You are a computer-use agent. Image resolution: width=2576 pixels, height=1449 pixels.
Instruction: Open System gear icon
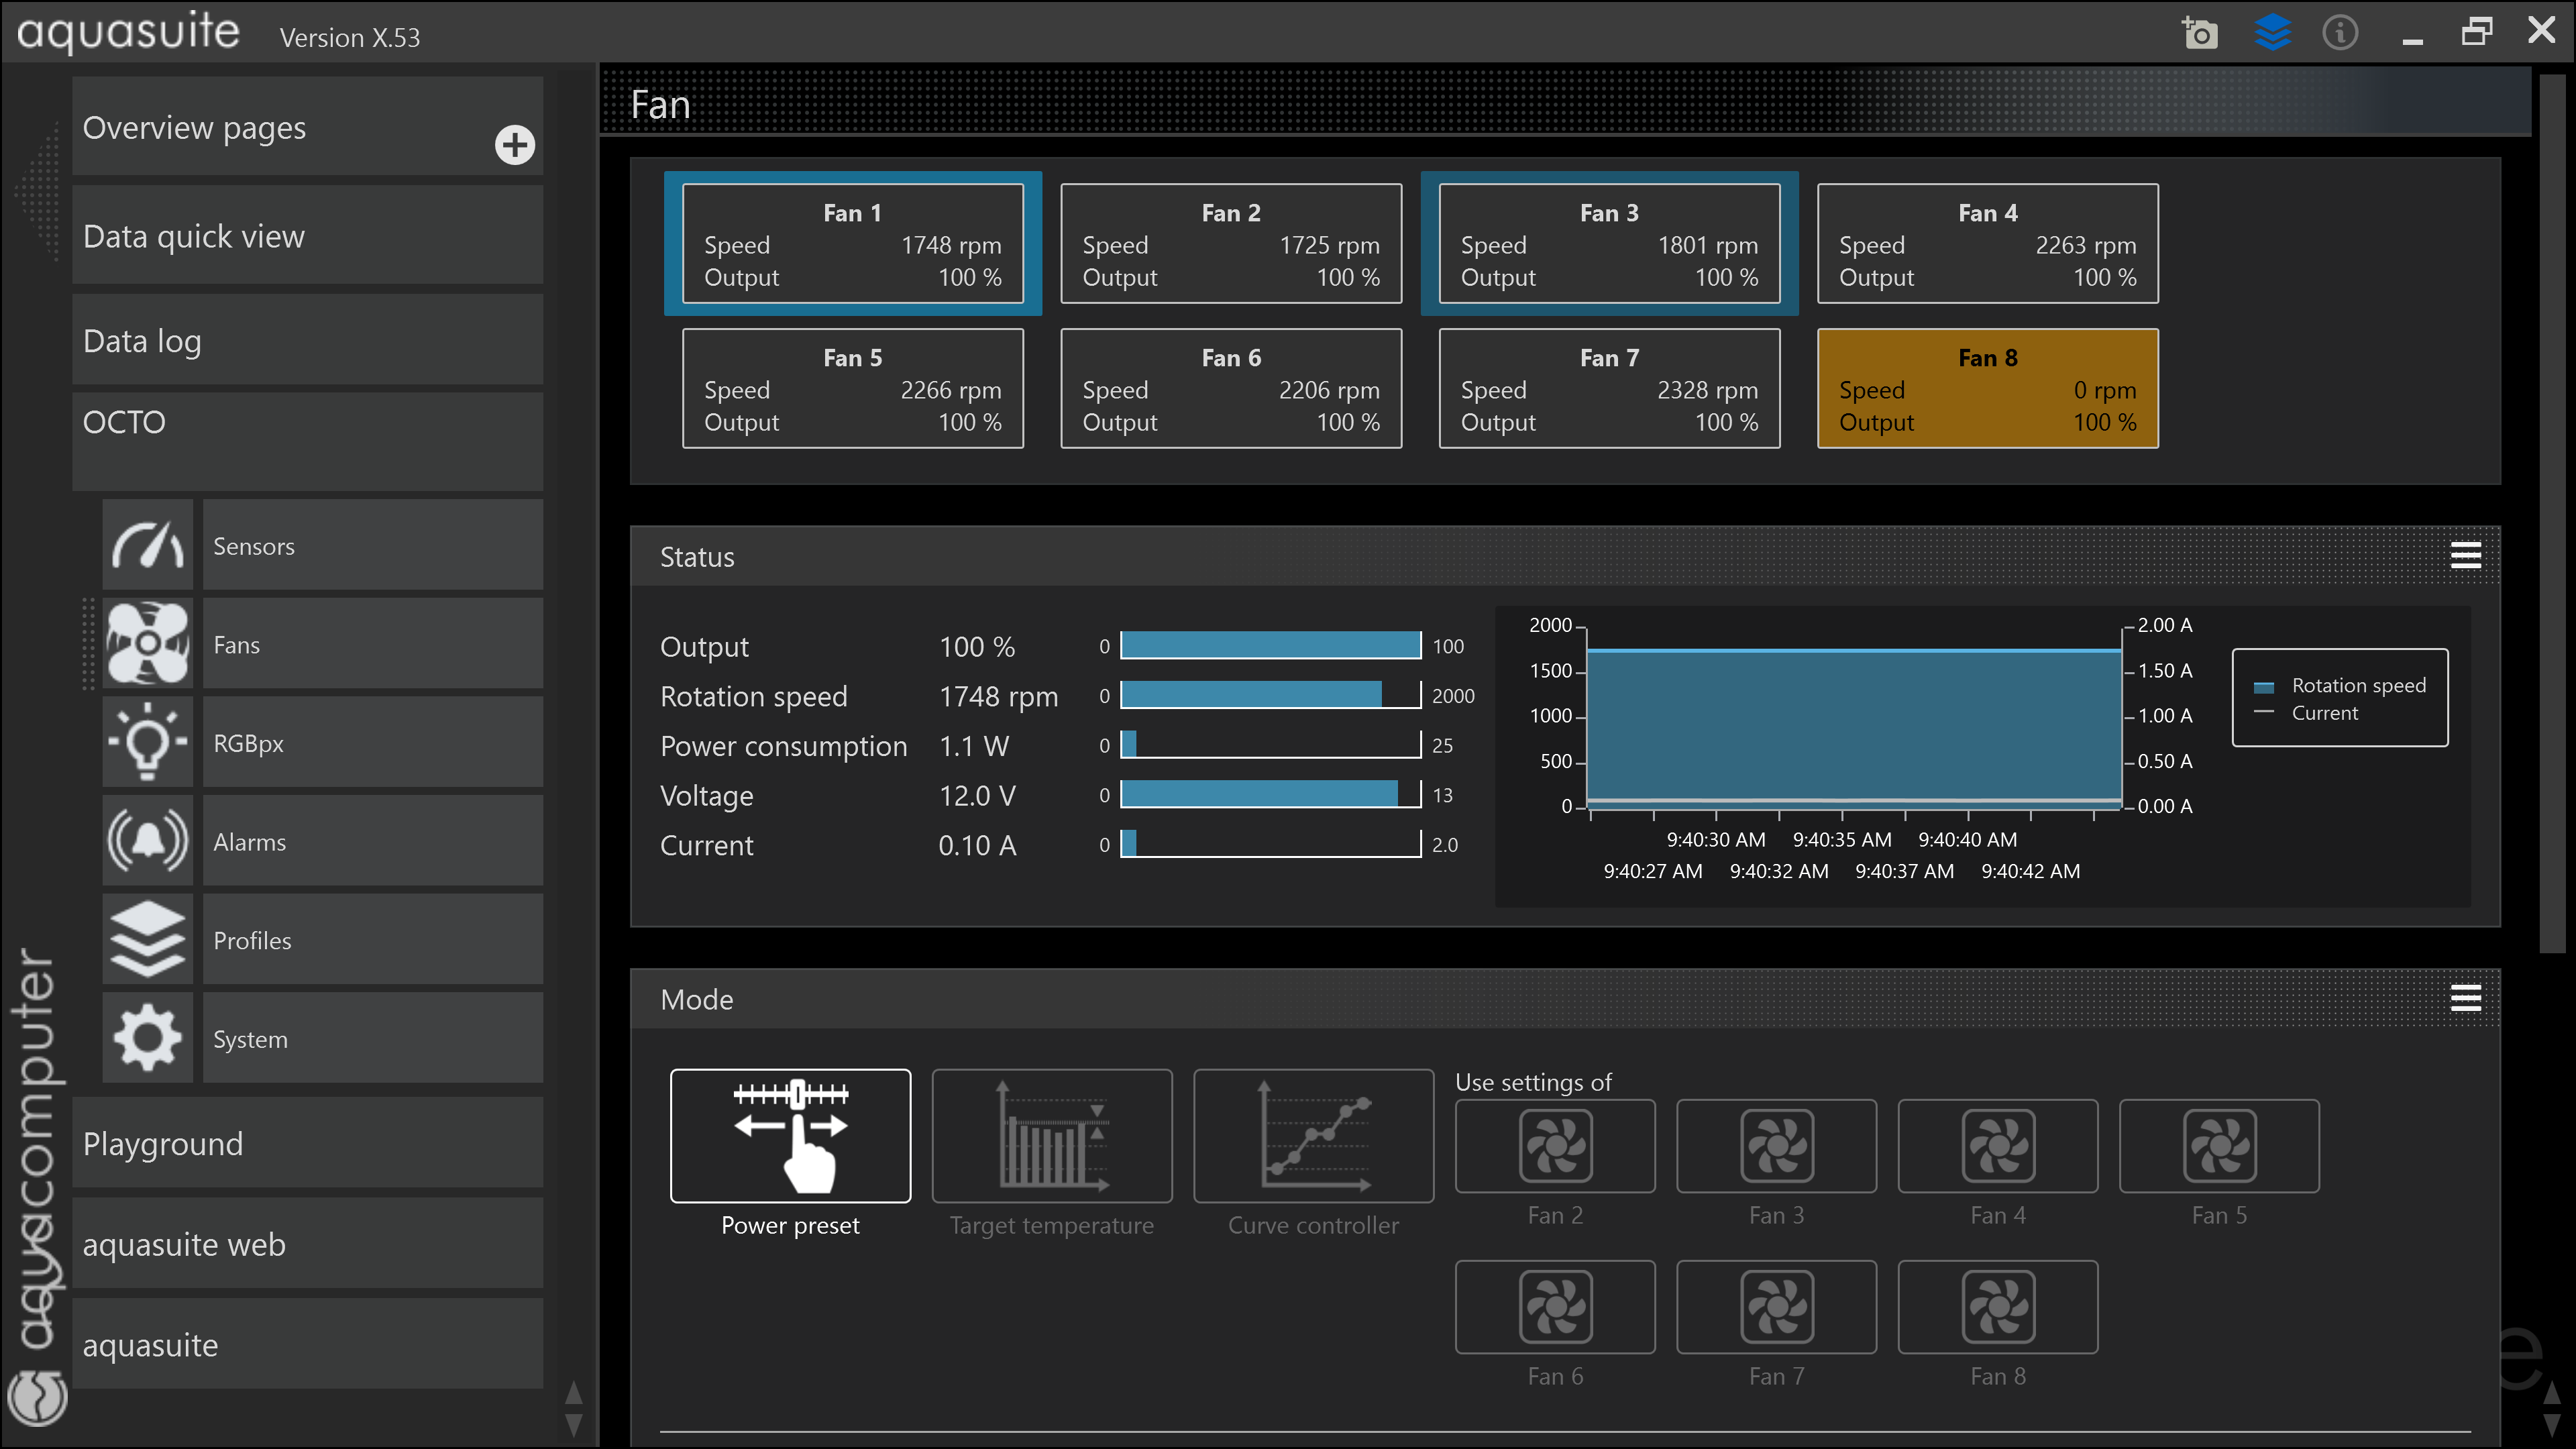(x=147, y=1038)
